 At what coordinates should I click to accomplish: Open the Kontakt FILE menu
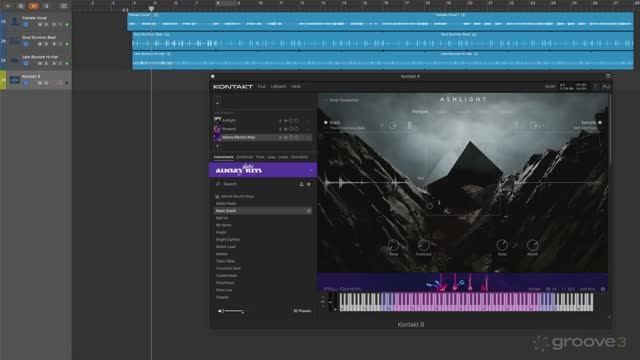(x=262, y=87)
